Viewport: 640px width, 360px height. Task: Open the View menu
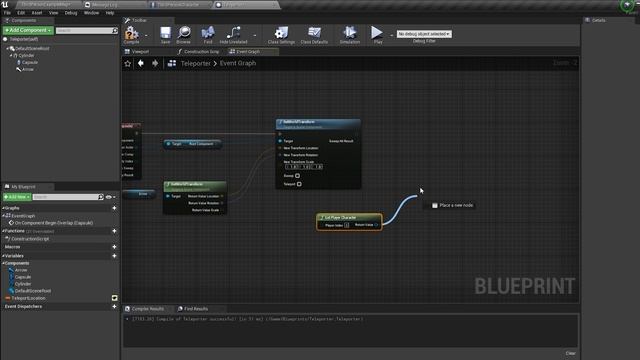(x=53, y=13)
